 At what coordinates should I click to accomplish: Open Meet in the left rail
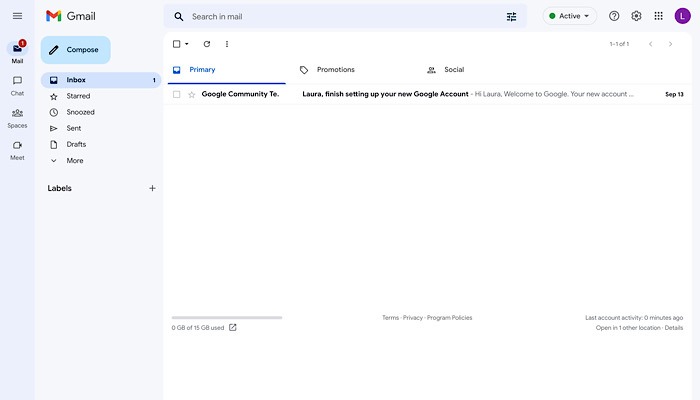(x=17, y=150)
